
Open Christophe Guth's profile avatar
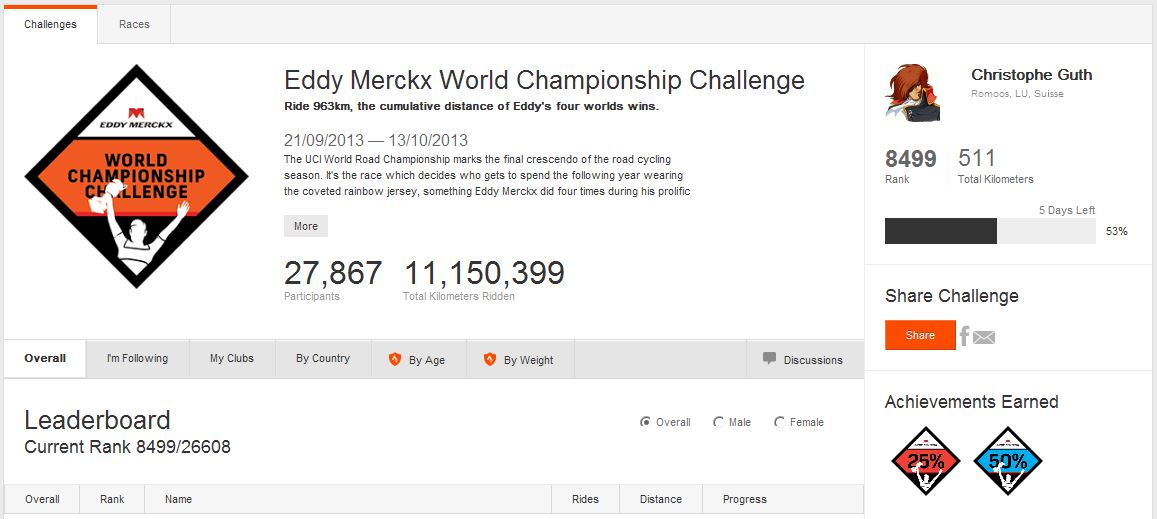tap(912, 93)
